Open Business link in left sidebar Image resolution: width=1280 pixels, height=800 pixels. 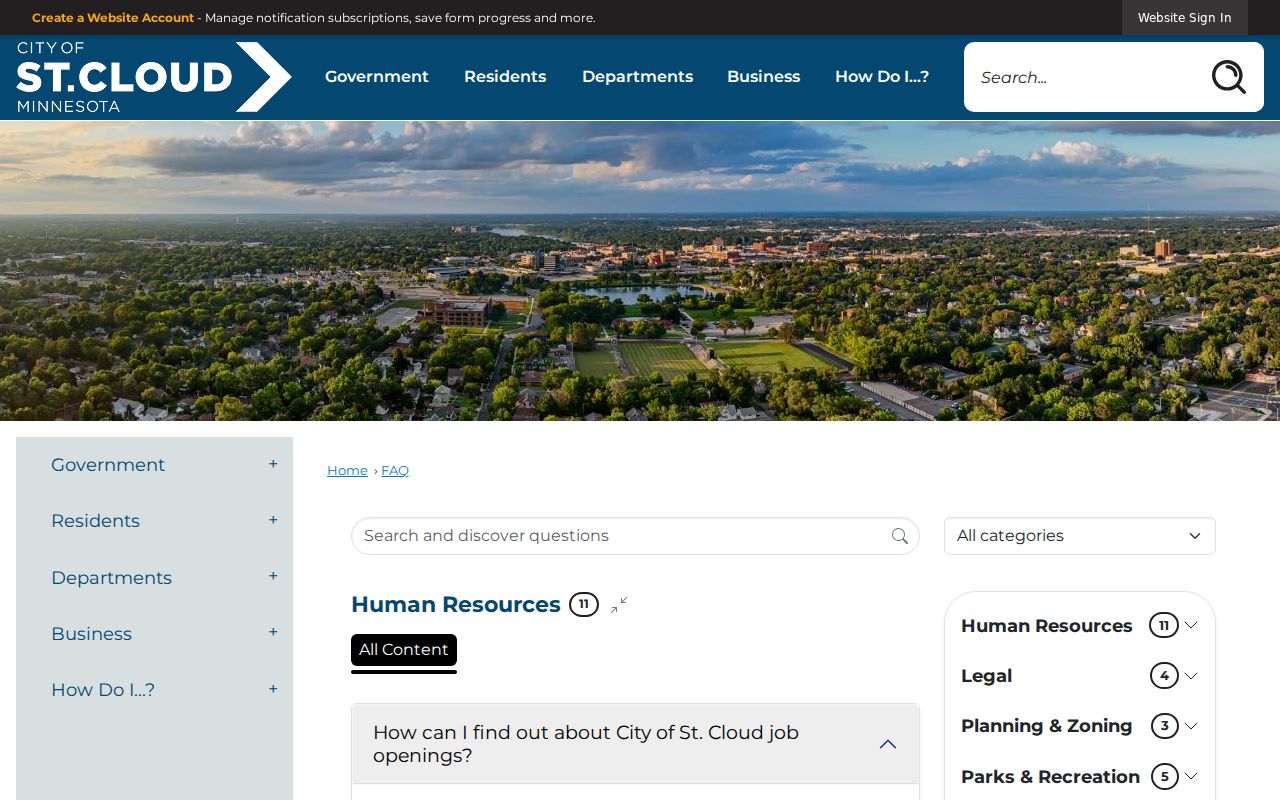91,634
